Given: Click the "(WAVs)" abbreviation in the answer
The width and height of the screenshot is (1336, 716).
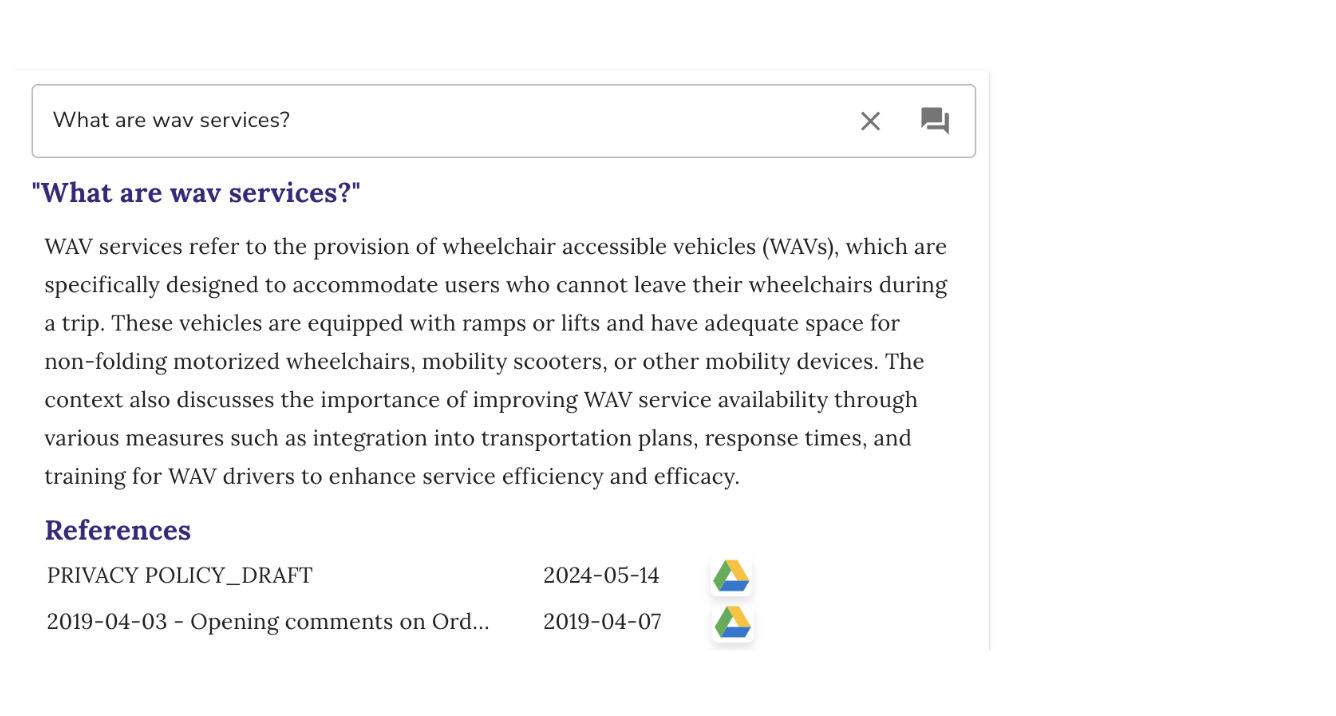Looking at the screenshot, I should 800,247.
